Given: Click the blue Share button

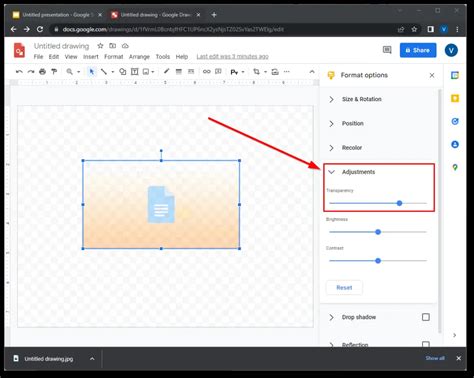Looking at the screenshot, I should pyautogui.click(x=418, y=50).
